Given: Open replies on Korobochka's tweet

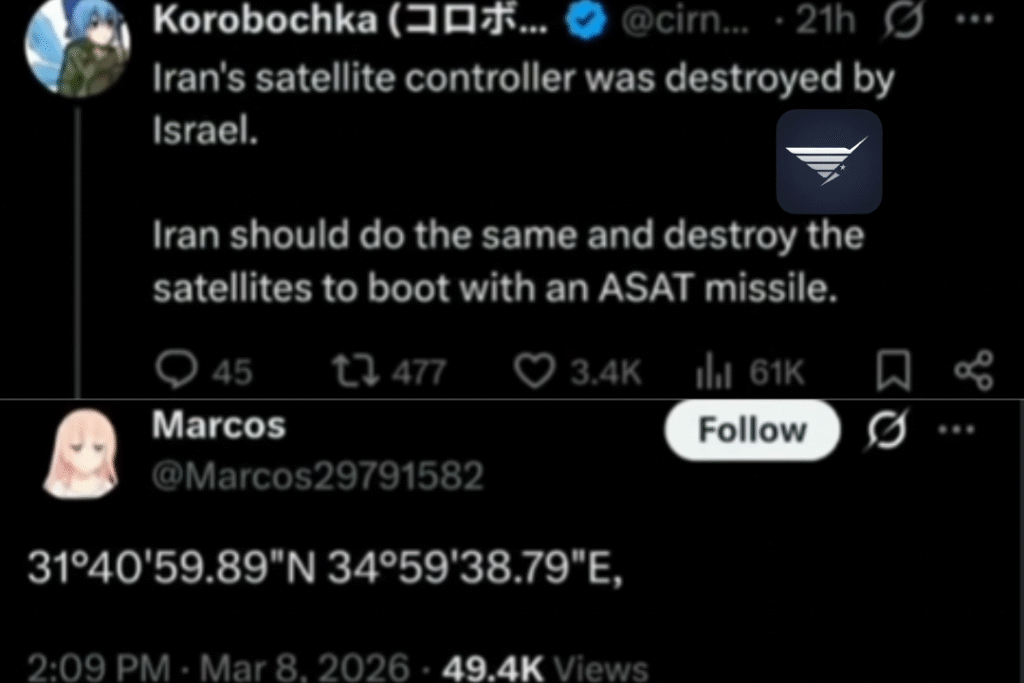Looking at the screenshot, I should [203, 371].
